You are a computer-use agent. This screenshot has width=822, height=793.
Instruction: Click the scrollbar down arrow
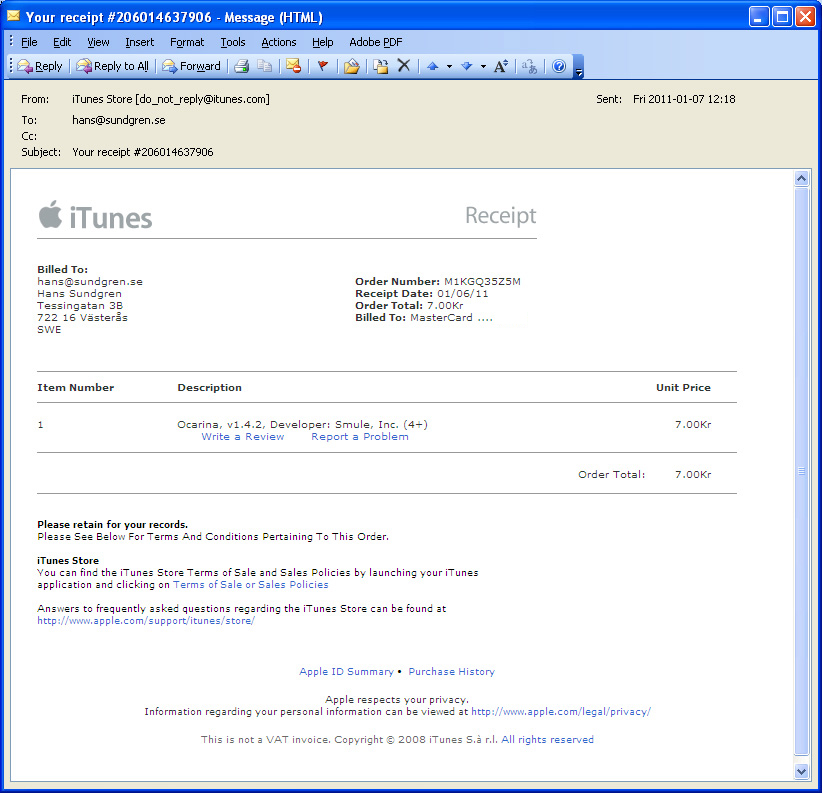point(801,771)
